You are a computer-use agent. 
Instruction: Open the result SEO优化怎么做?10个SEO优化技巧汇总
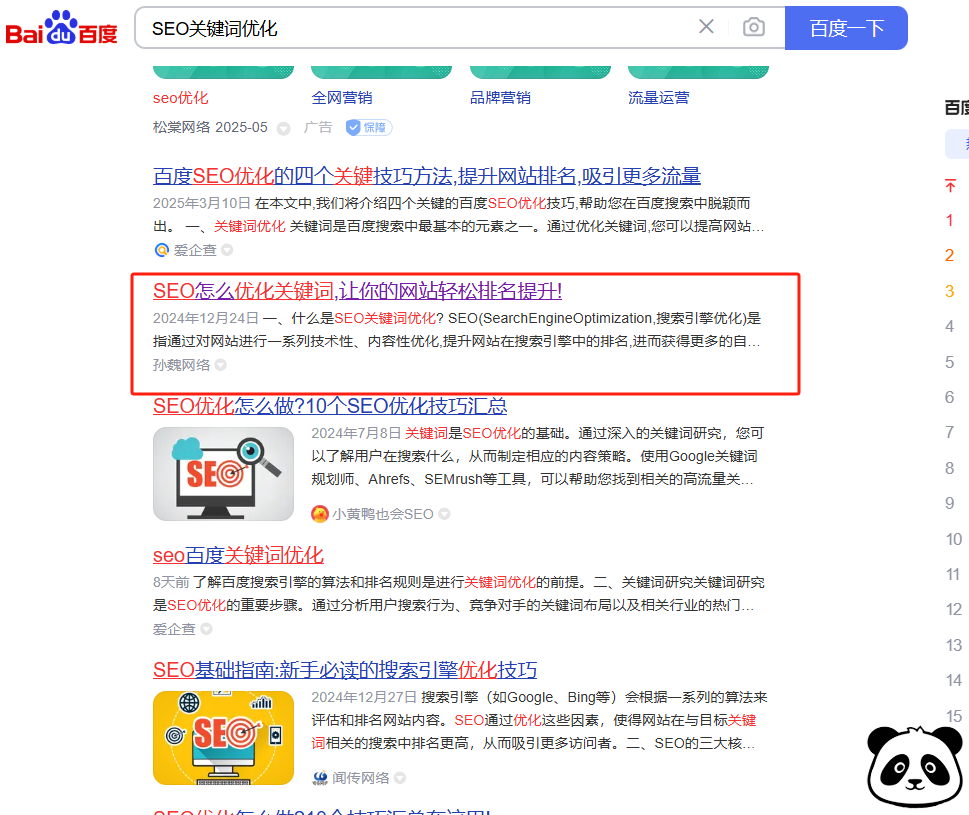[x=330, y=406]
